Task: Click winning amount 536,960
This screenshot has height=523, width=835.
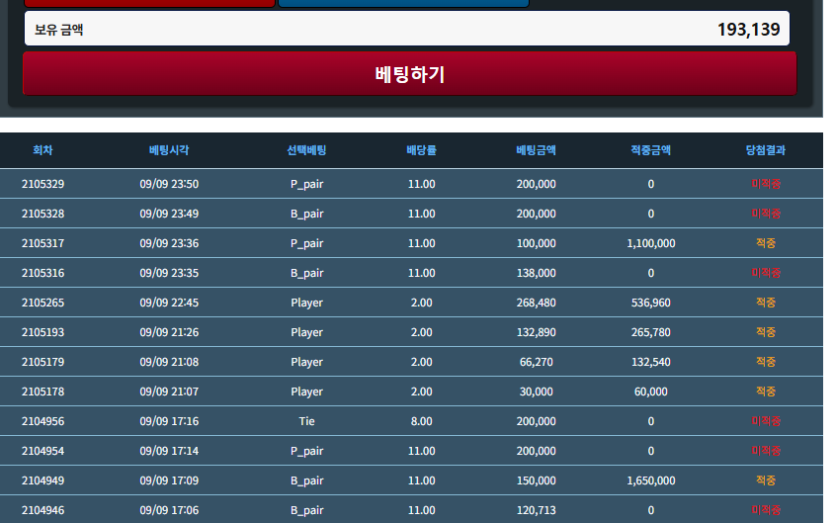Action: (651, 303)
